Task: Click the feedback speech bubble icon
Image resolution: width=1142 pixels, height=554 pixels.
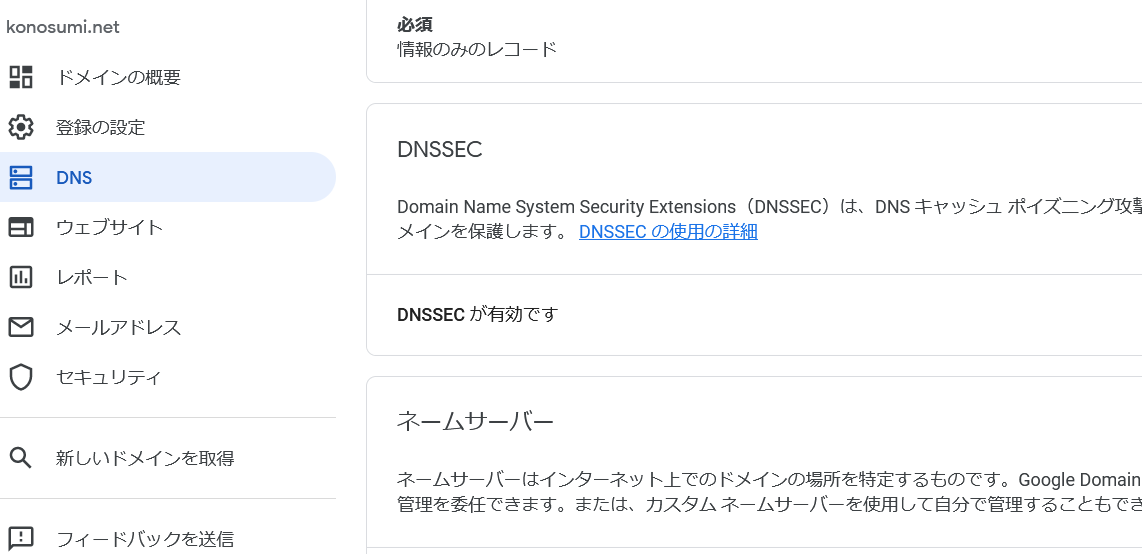Action: [x=20, y=539]
